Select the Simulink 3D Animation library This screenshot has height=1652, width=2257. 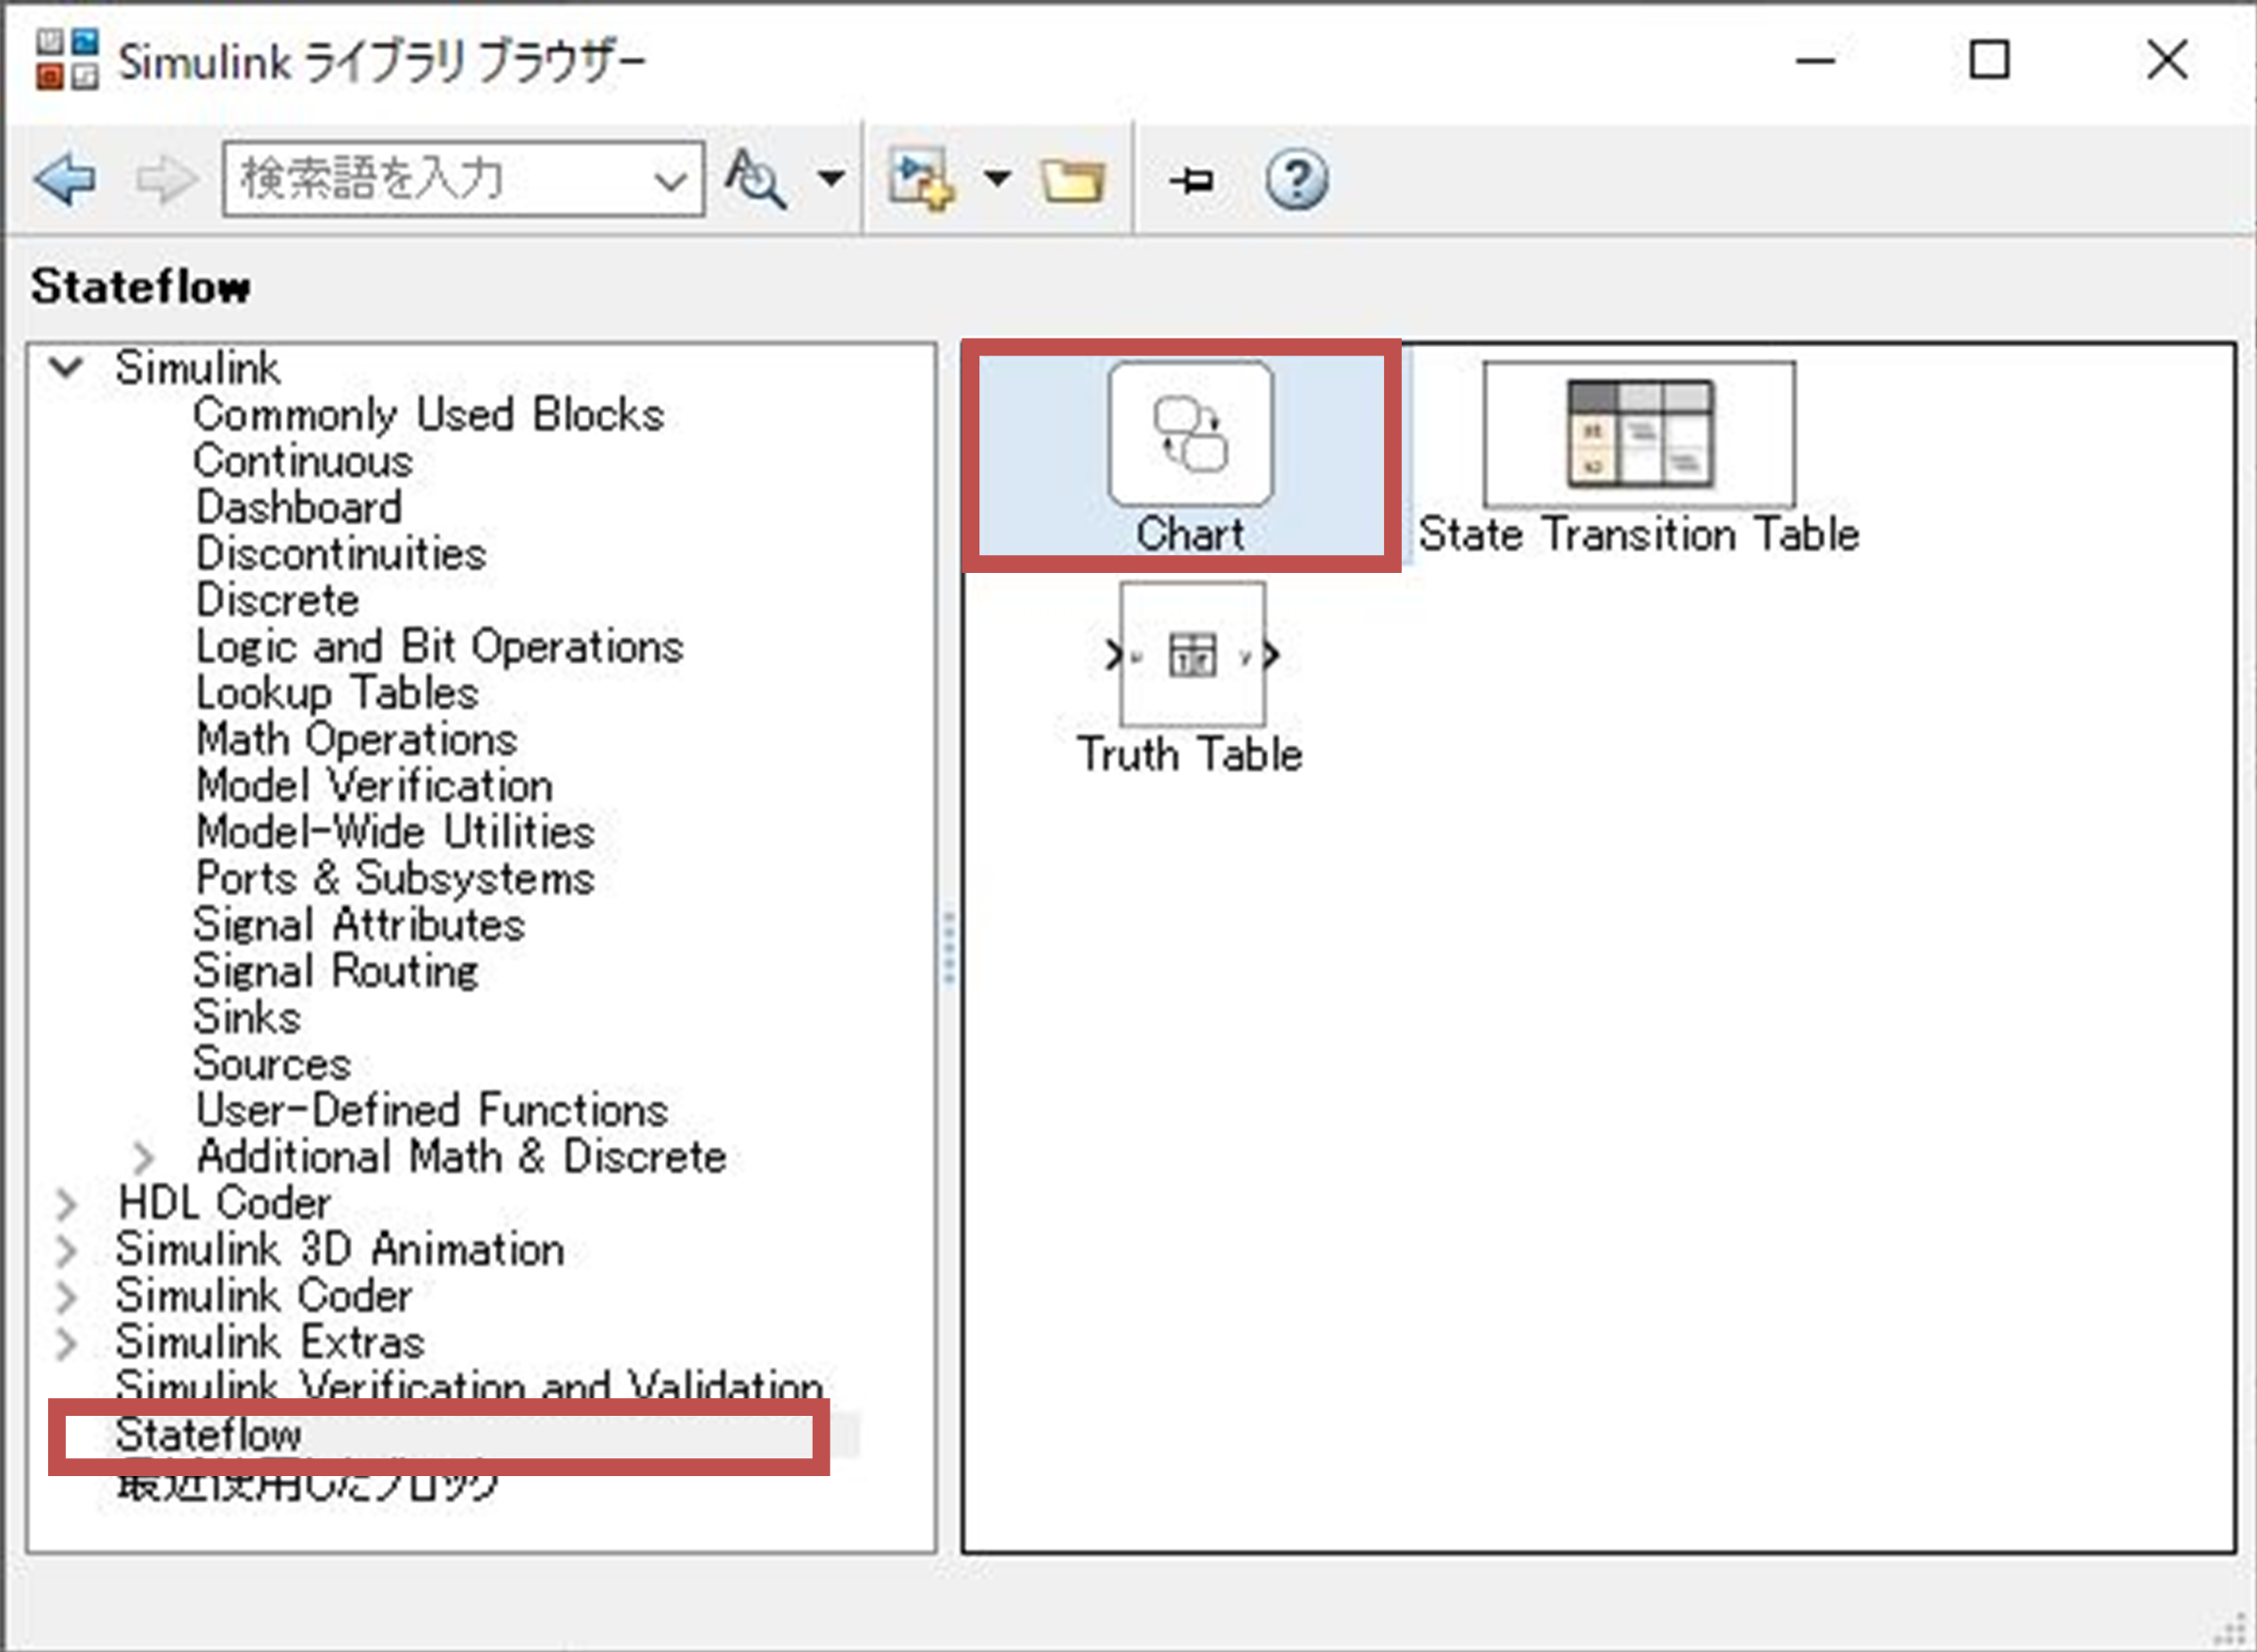click(x=340, y=1249)
